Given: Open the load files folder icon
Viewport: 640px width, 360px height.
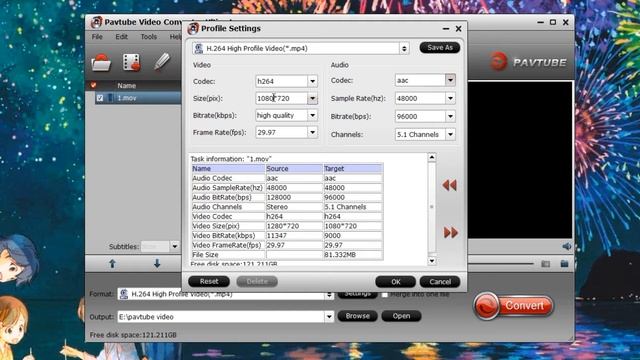Looking at the screenshot, I should 101,63.
